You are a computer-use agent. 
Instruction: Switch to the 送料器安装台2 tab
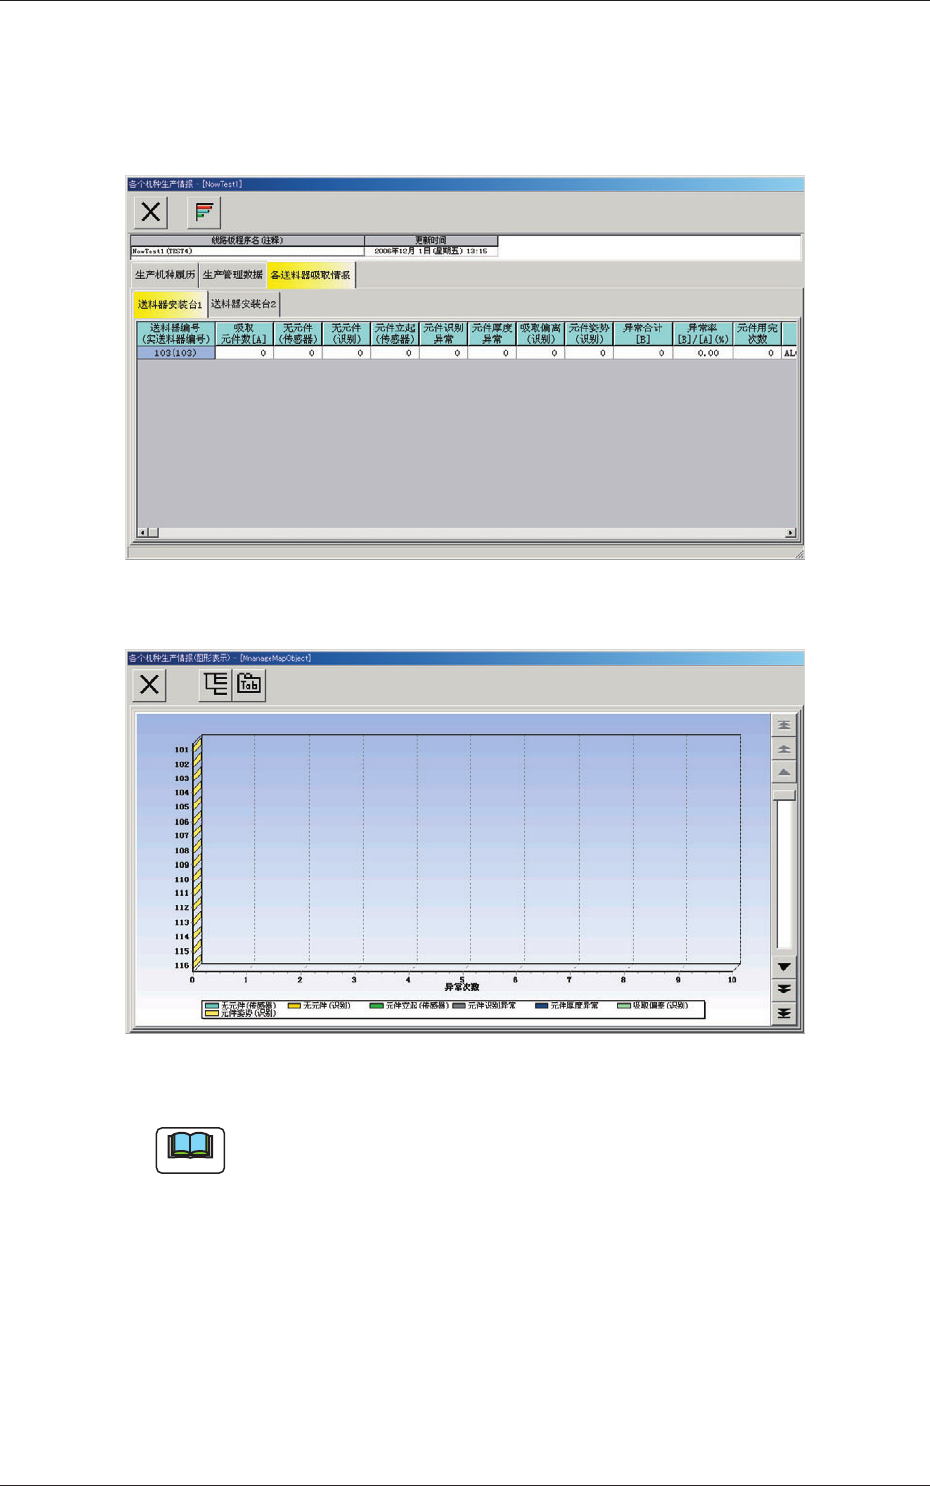coord(244,304)
